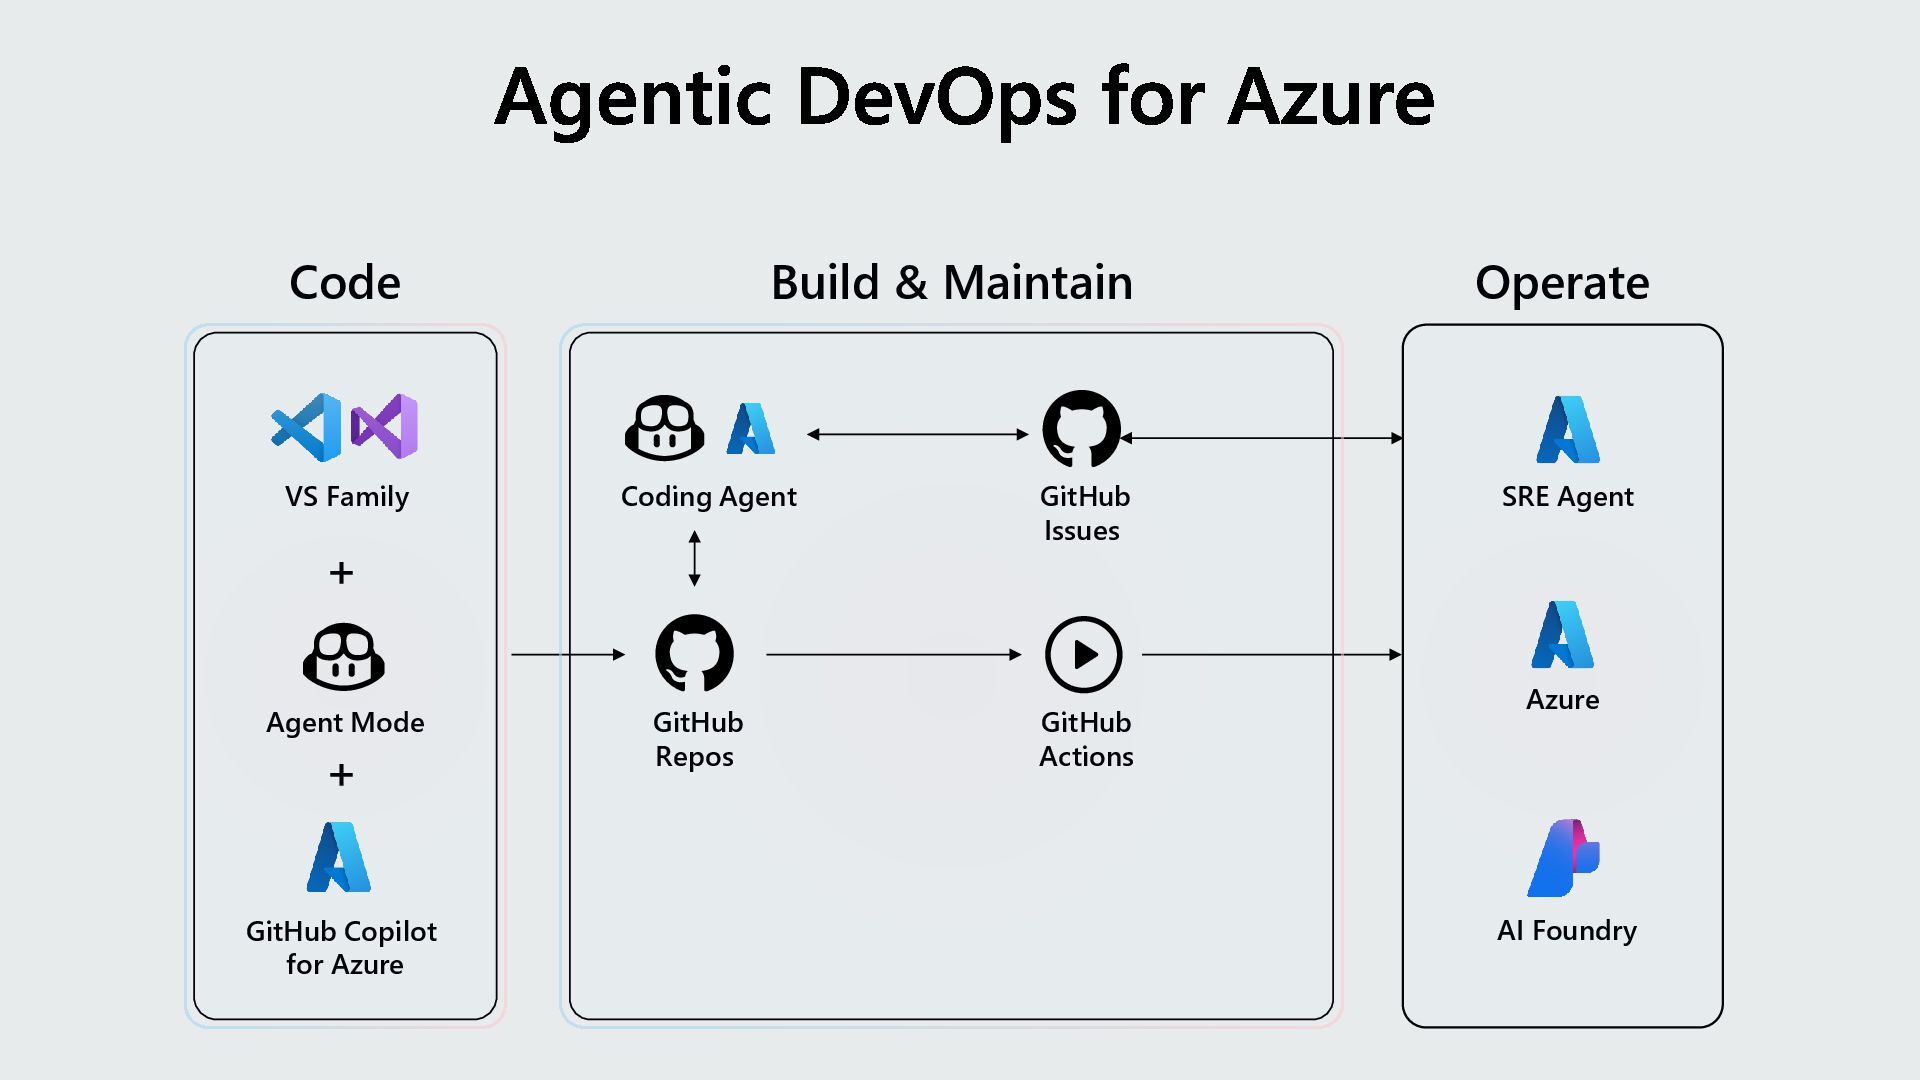Click the Agentic DevOps for Azure title
This screenshot has height=1080, width=1920.
964,97
